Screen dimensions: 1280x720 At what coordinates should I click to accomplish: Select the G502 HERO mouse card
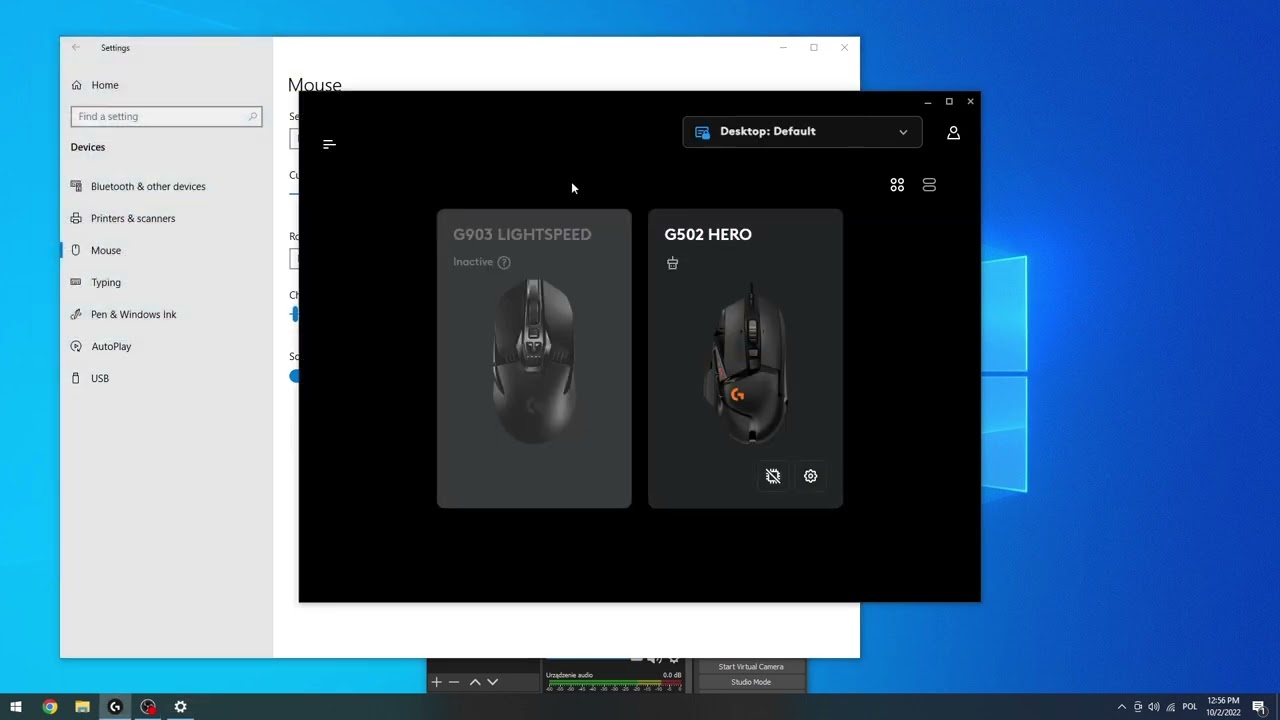coord(745,358)
